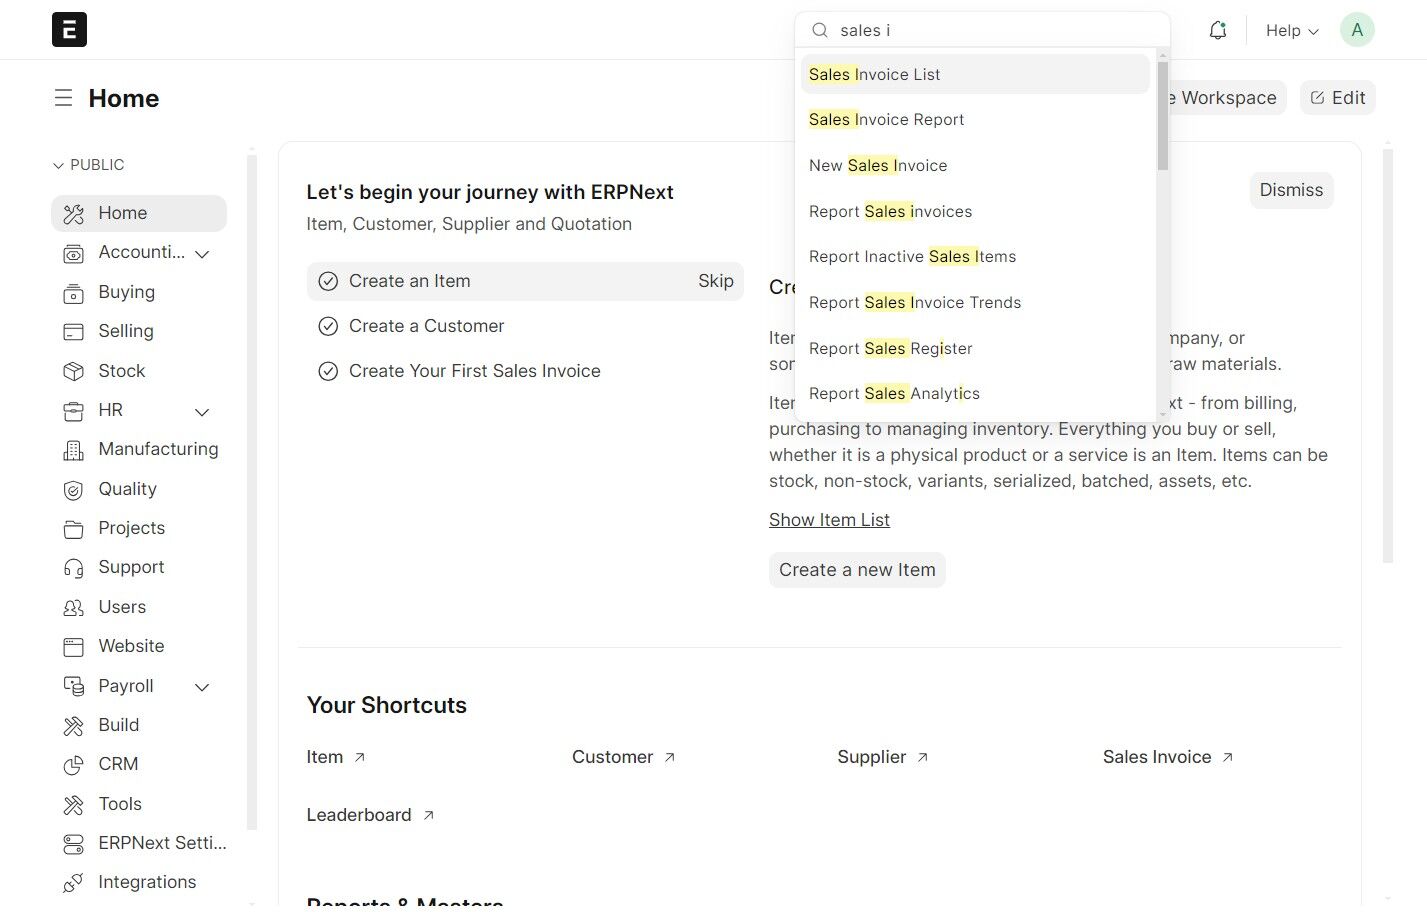The height and width of the screenshot is (912, 1427).
Task: Click the CRM pie chart icon
Action: tap(73, 765)
